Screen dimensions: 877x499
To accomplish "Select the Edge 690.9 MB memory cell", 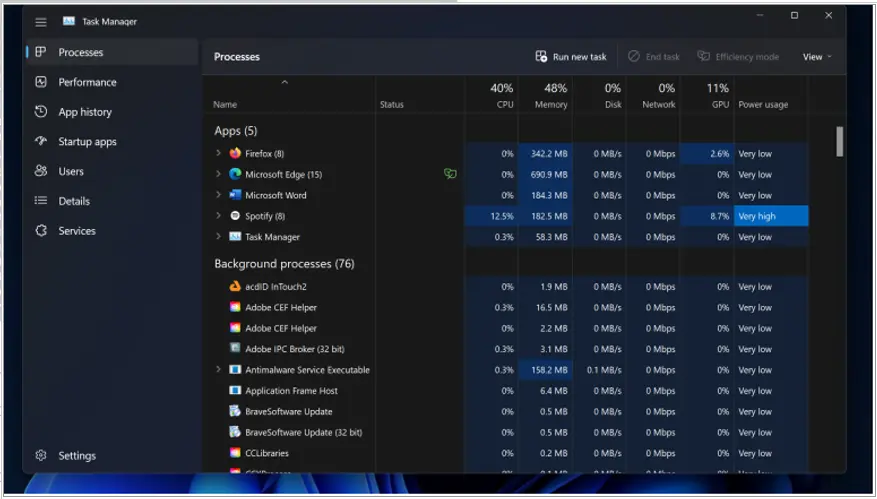I will pyautogui.click(x=545, y=174).
